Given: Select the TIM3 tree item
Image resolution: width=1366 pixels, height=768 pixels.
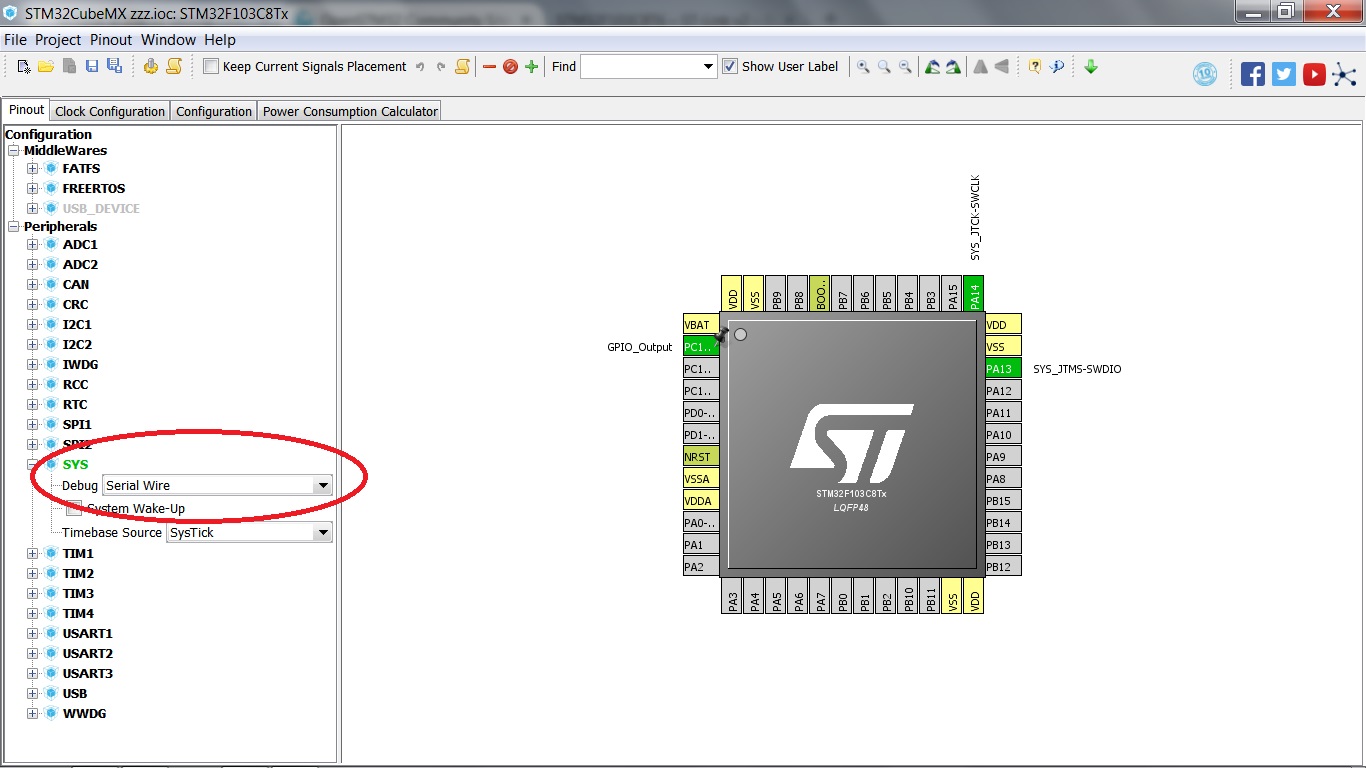Looking at the screenshot, I should (78, 593).
